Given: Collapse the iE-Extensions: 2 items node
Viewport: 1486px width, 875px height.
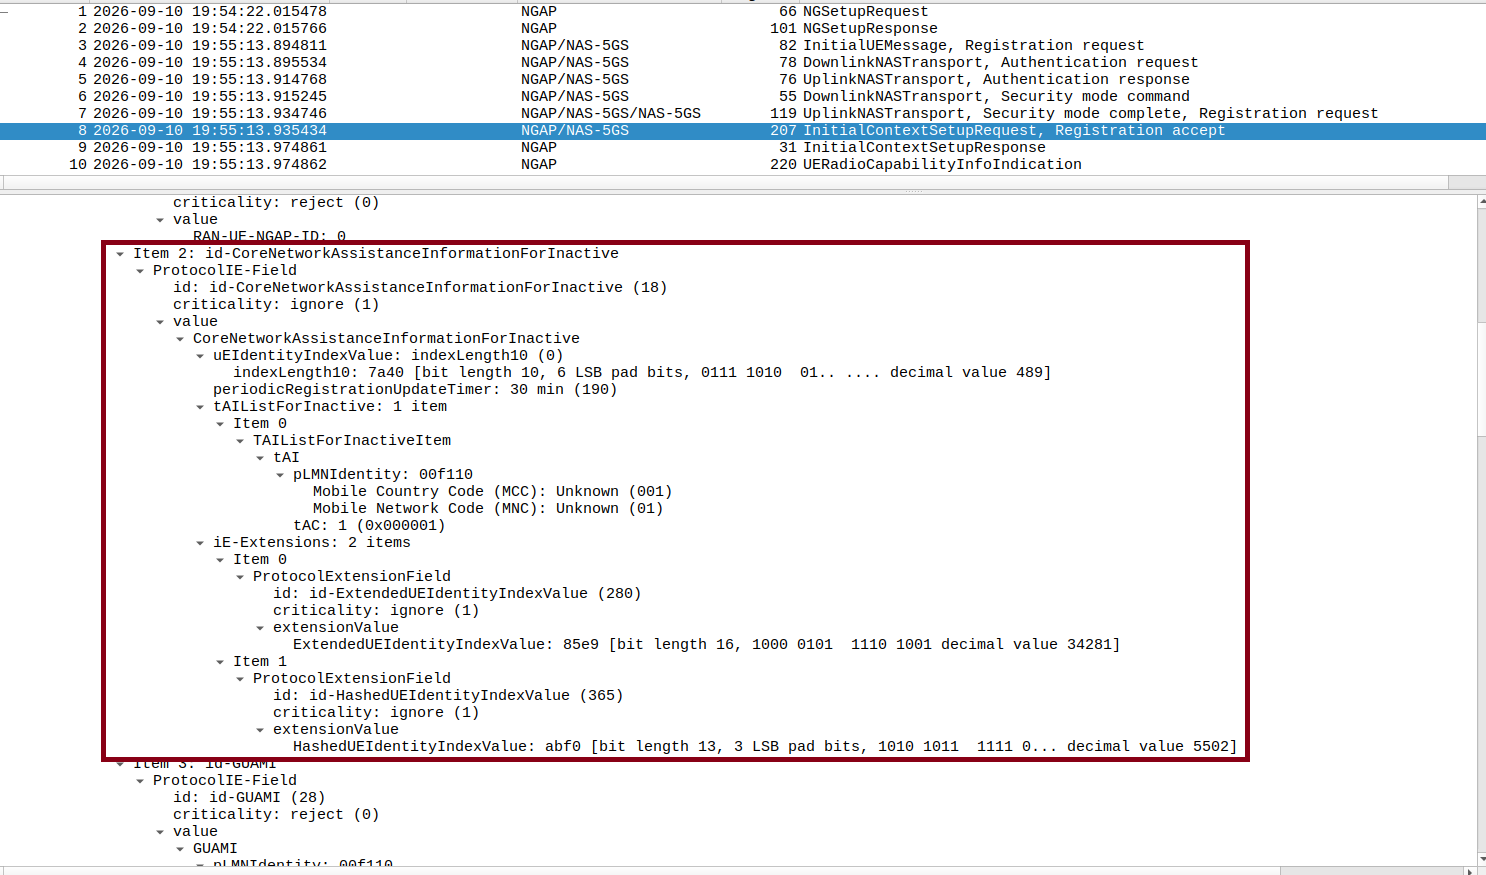Looking at the screenshot, I should [200, 543].
